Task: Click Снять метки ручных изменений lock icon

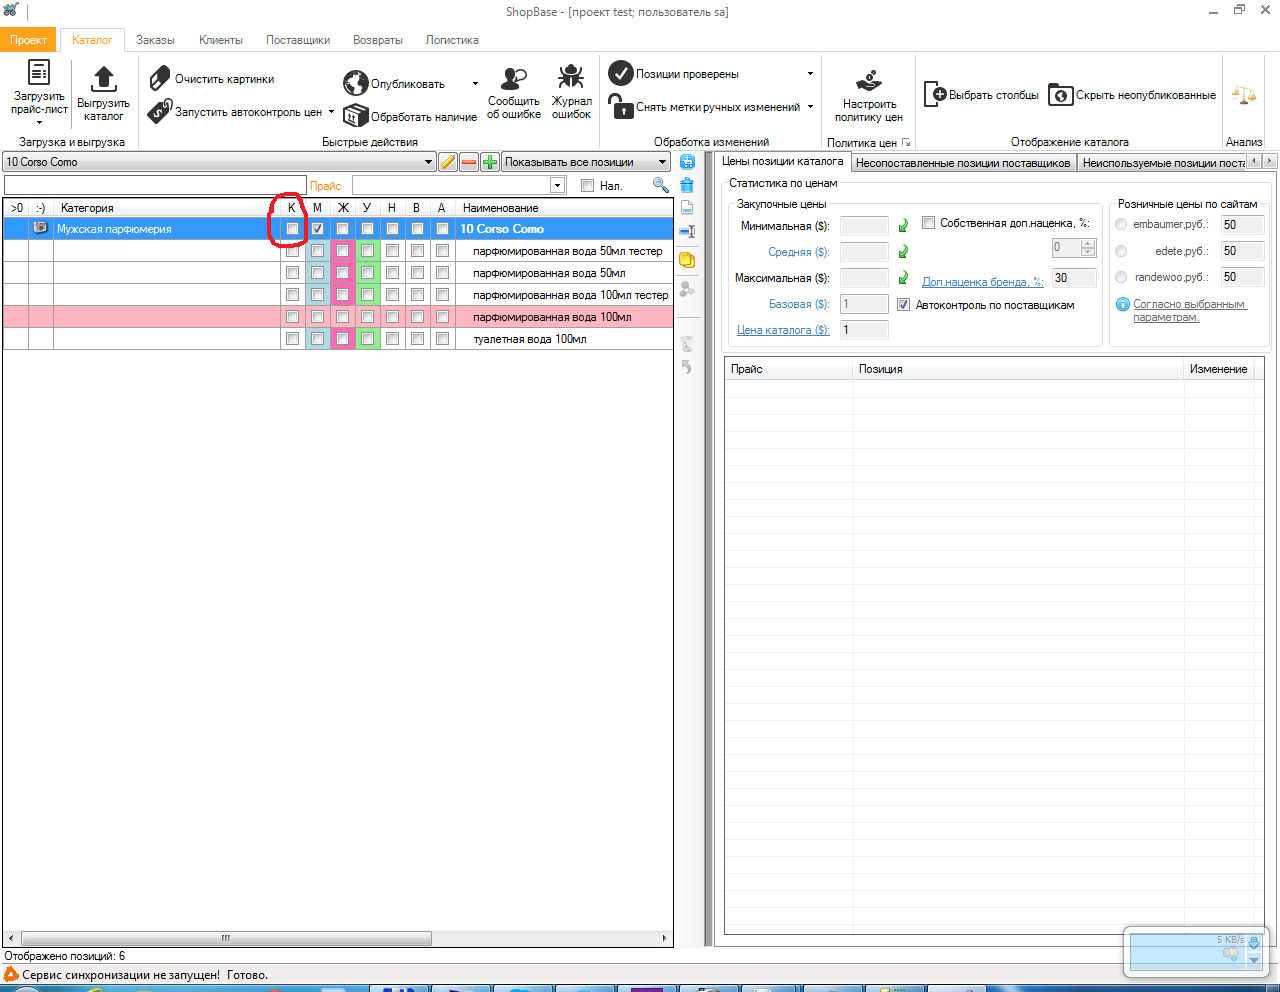Action: [x=621, y=106]
